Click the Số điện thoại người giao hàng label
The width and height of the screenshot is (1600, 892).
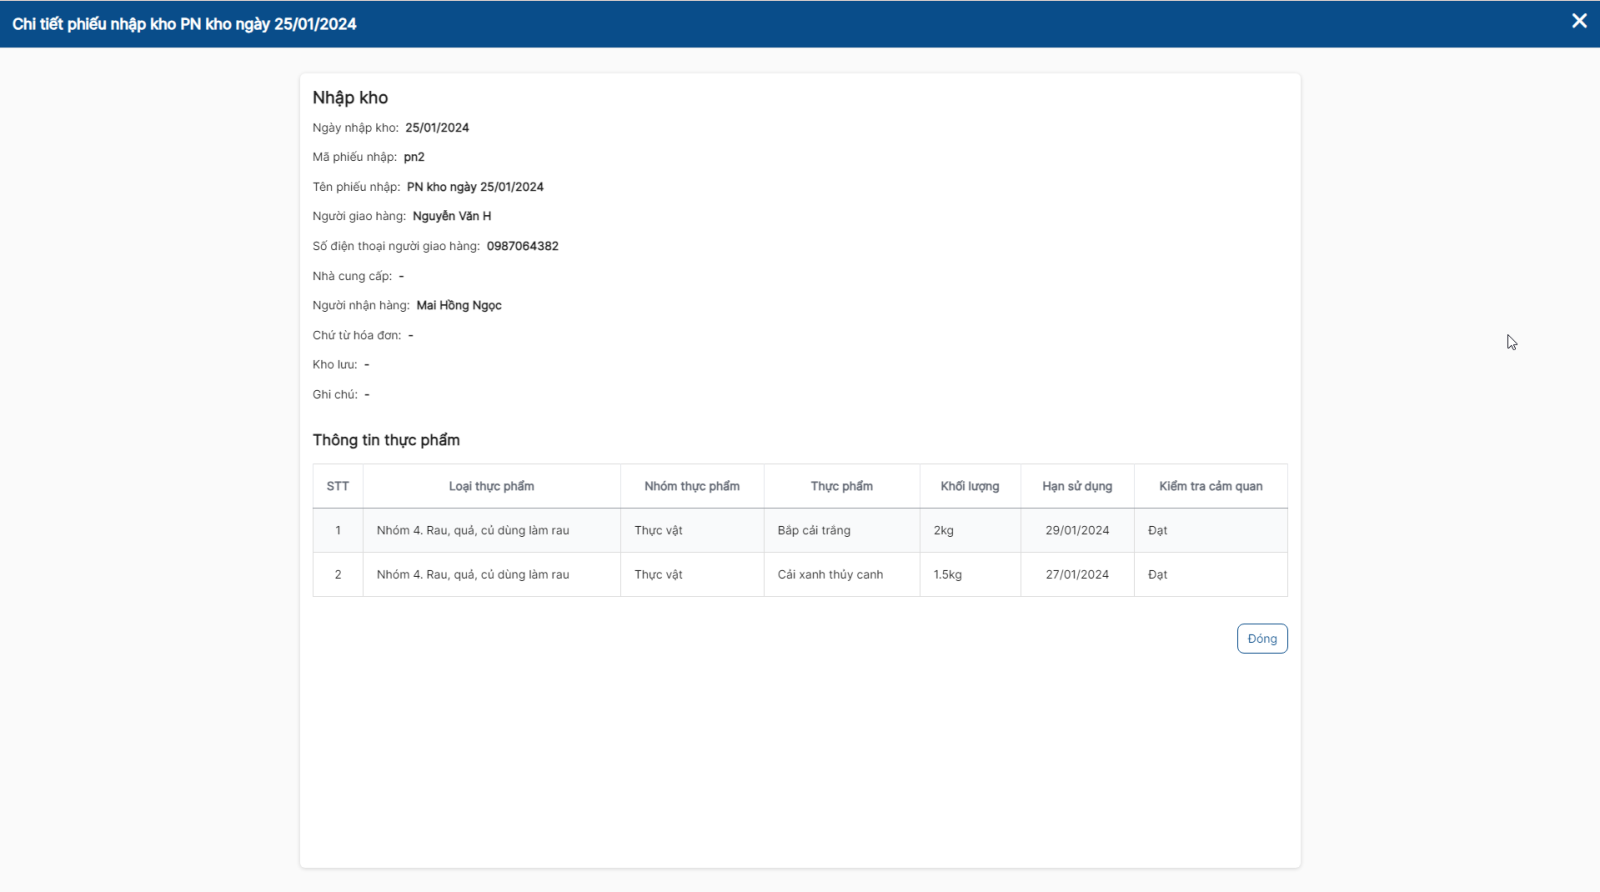(396, 246)
